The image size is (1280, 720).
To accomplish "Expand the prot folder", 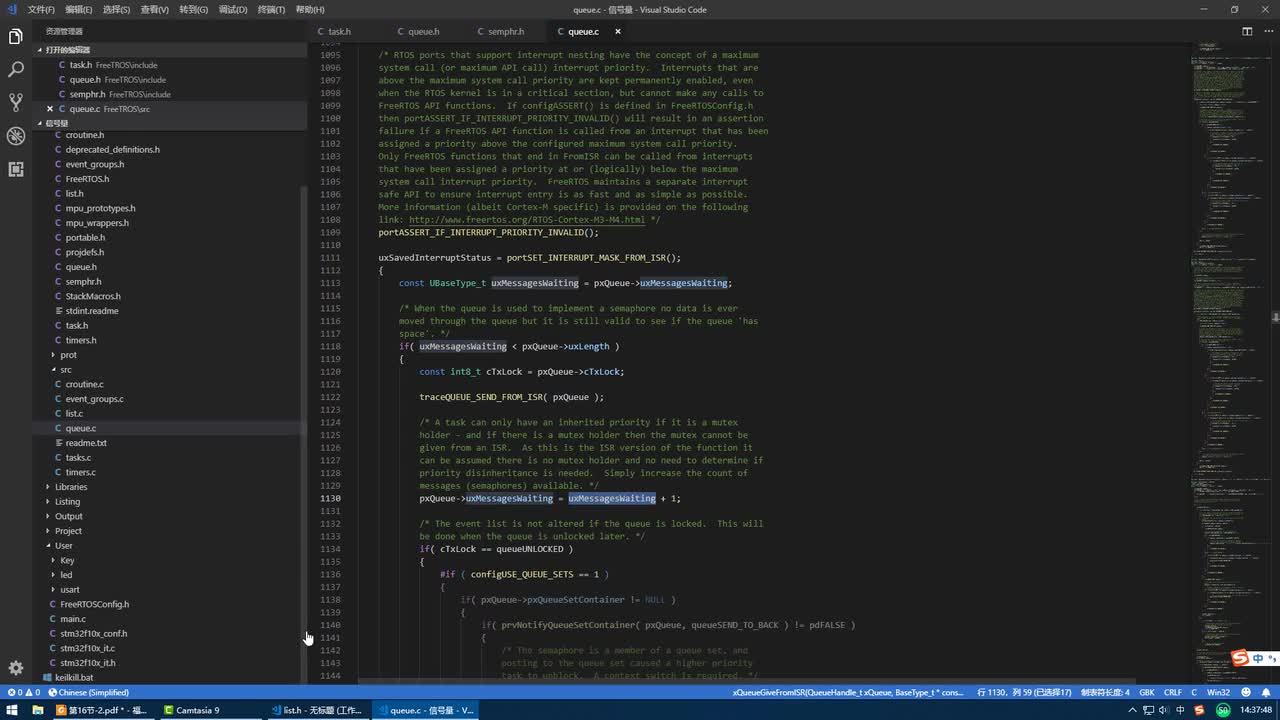I will point(68,355).
